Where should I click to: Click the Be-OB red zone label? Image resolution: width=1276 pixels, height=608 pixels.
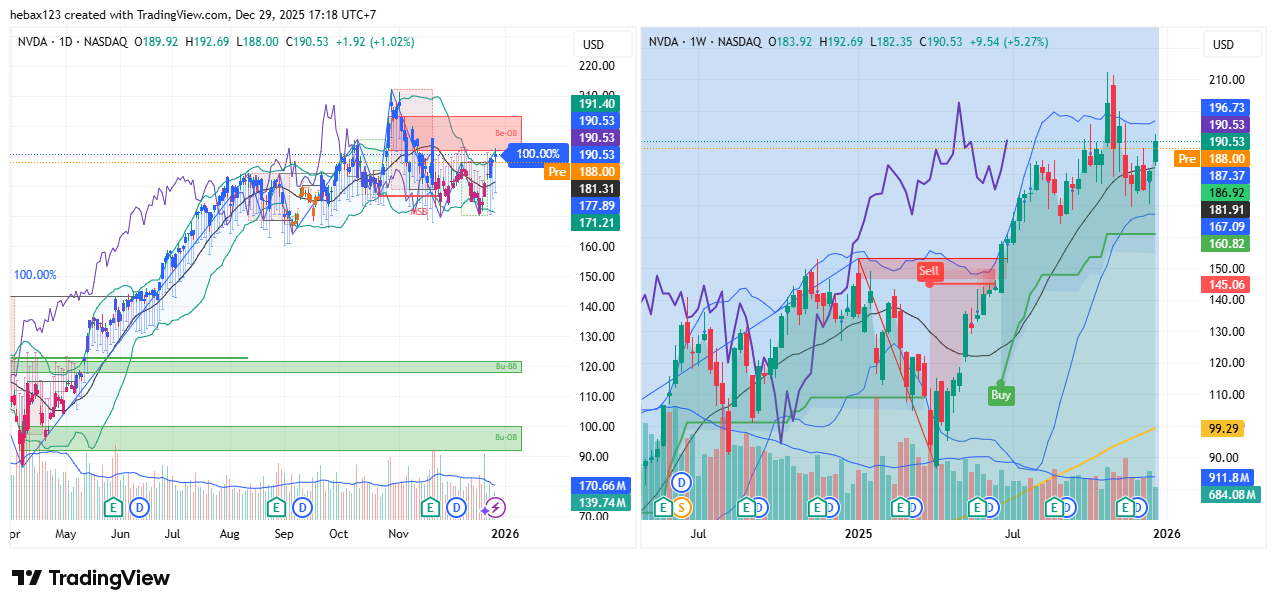(506, 133)
